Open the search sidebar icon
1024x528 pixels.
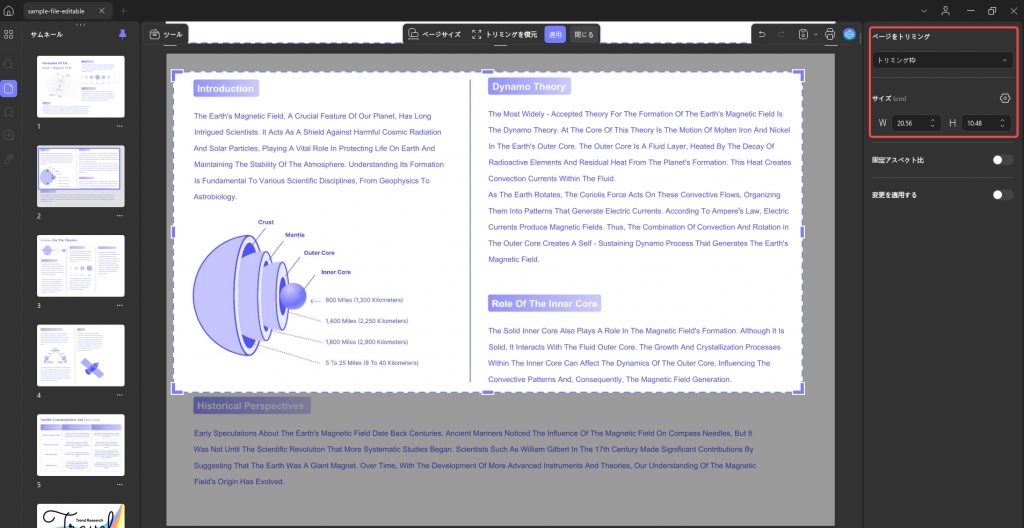[8, 65]
